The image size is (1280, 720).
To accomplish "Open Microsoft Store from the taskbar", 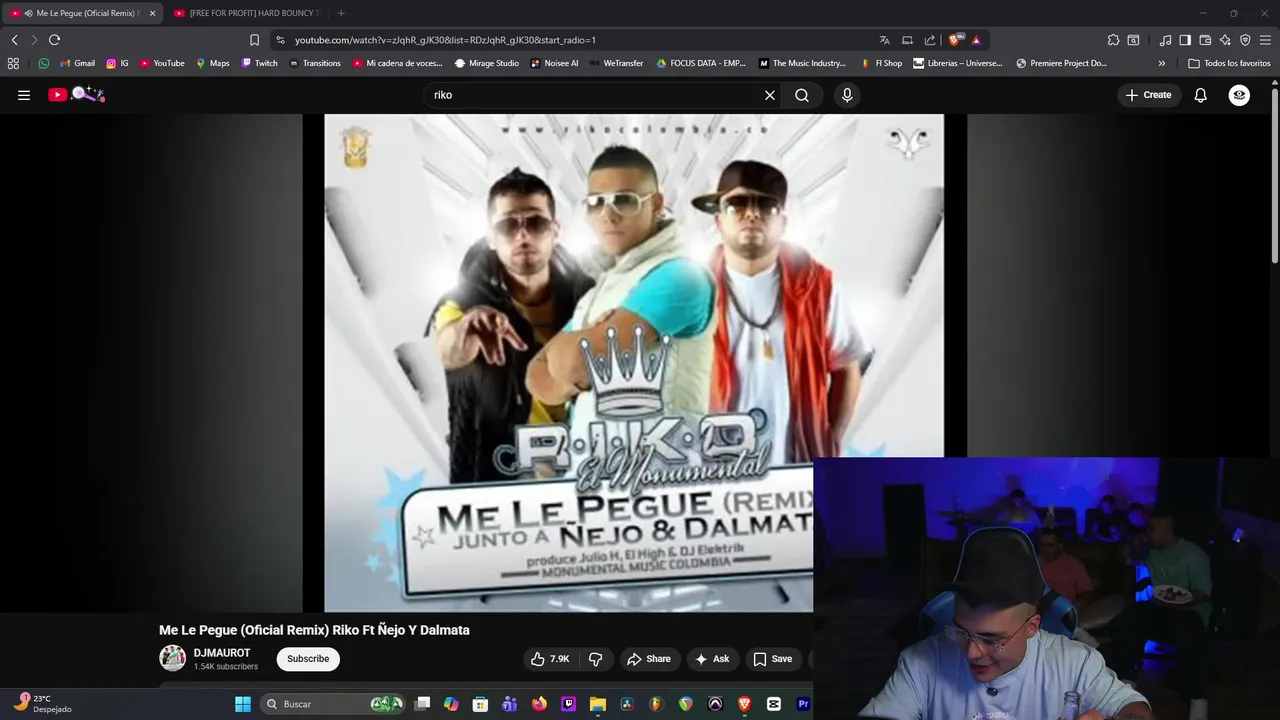I will coord(480,704).
